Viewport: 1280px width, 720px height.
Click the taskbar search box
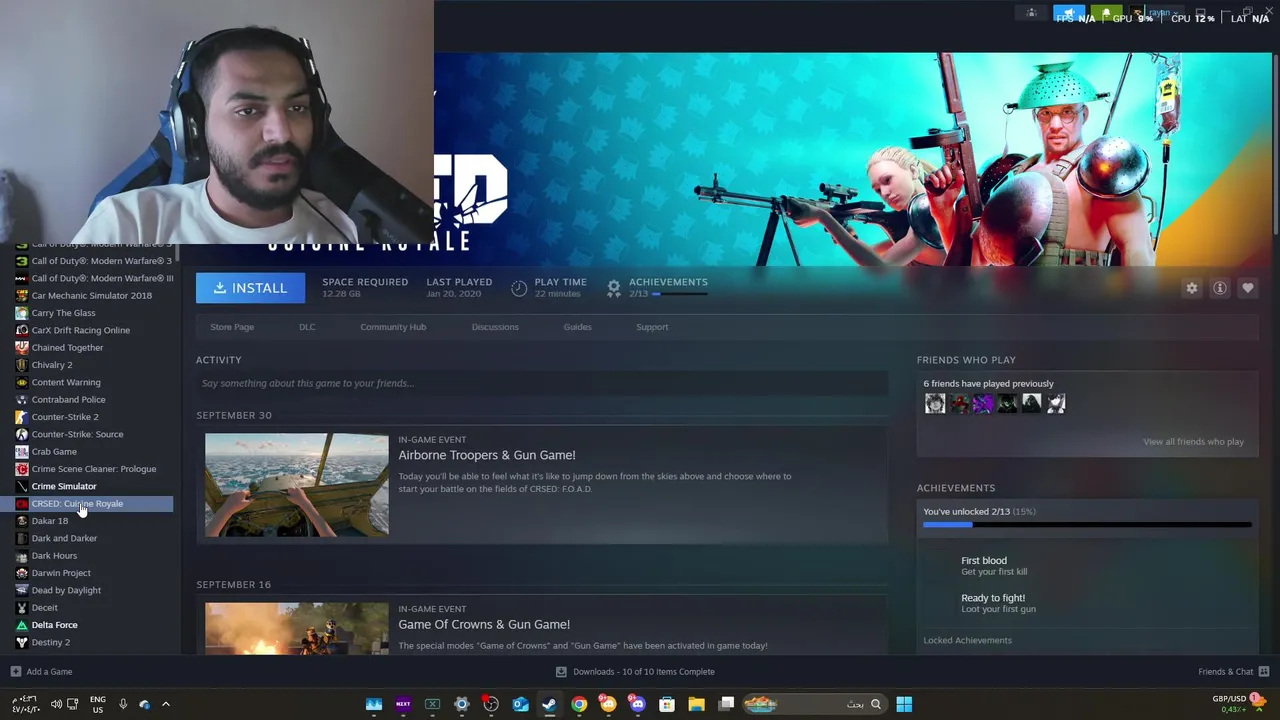[x=814, y=704]
